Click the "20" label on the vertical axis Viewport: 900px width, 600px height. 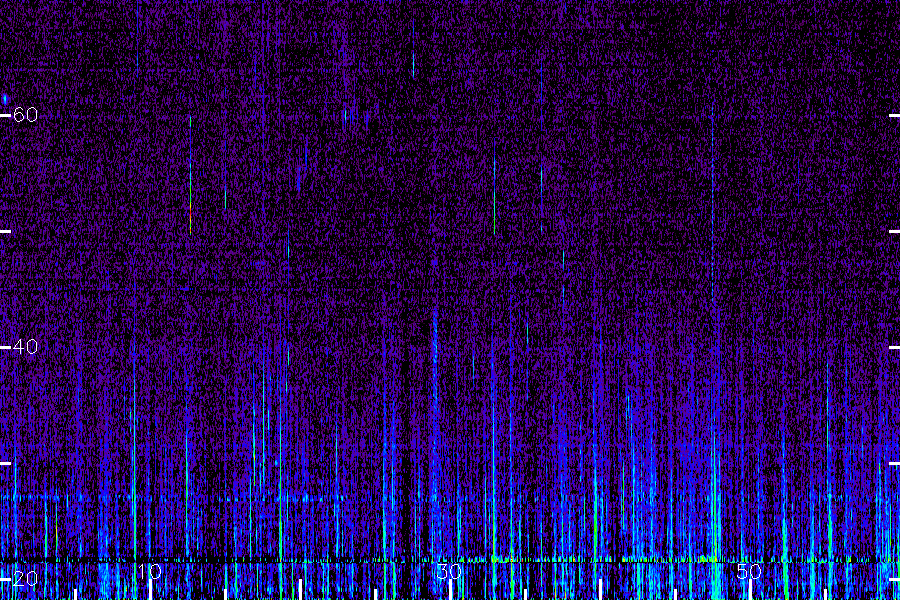(25, 579)
